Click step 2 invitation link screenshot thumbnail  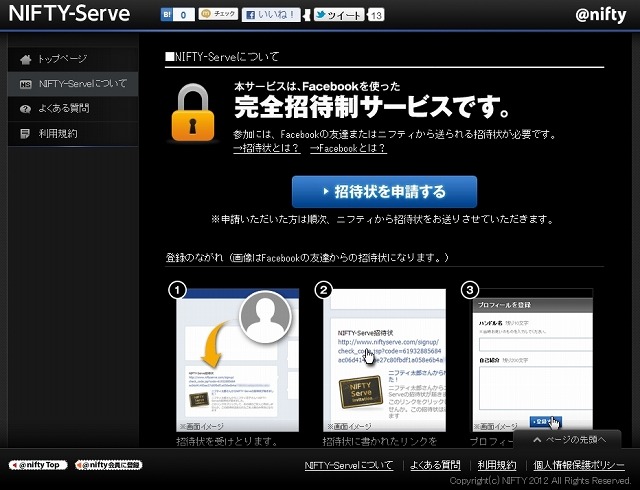pyautogui.click(x=384, y=360)
